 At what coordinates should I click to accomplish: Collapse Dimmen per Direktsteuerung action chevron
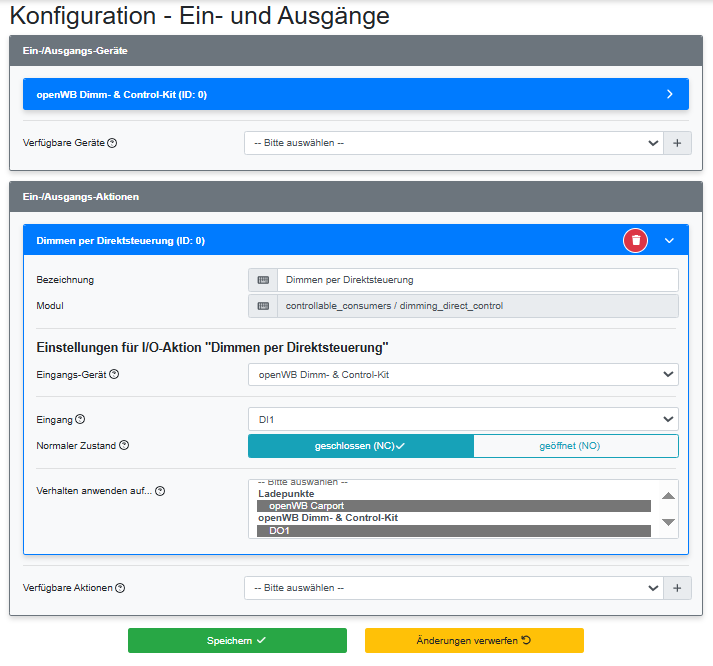point(669,240)
